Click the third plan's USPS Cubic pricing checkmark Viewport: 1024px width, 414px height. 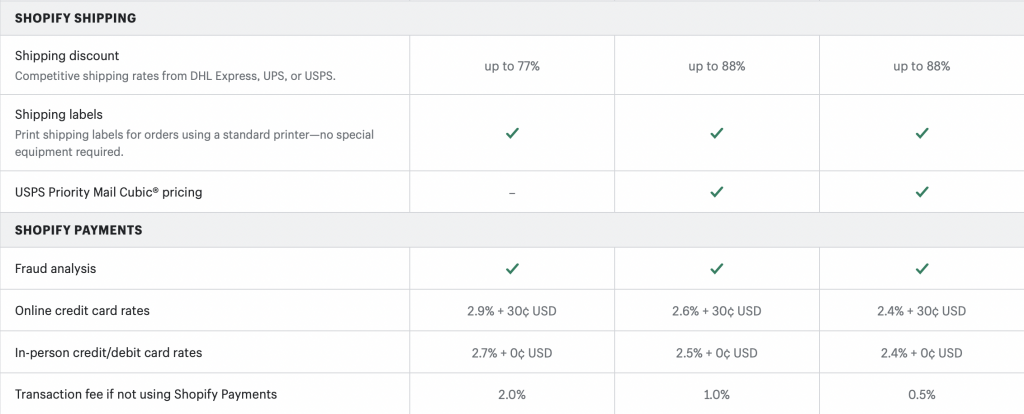(921, 192)
